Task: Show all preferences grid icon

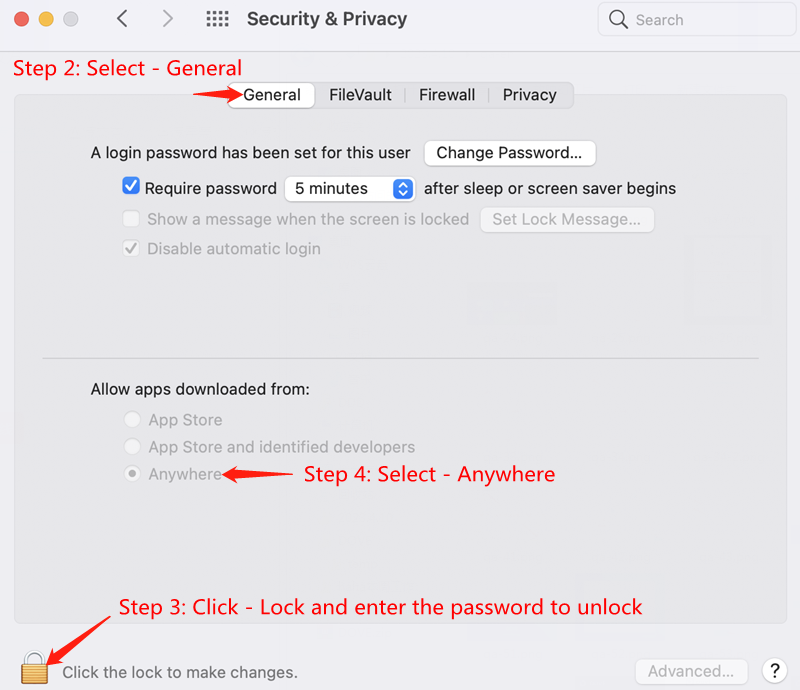Action: [217, 19]
